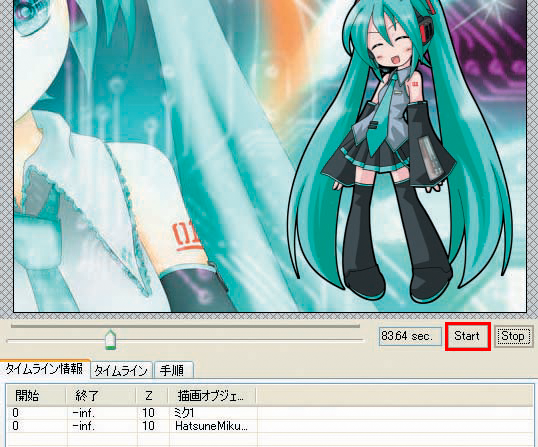Image resolution: width=538 pixels, height=447 pixels.
Task: Select the HatsuneMiku... row
Action: pyautogui.click(x=269, y=426)
